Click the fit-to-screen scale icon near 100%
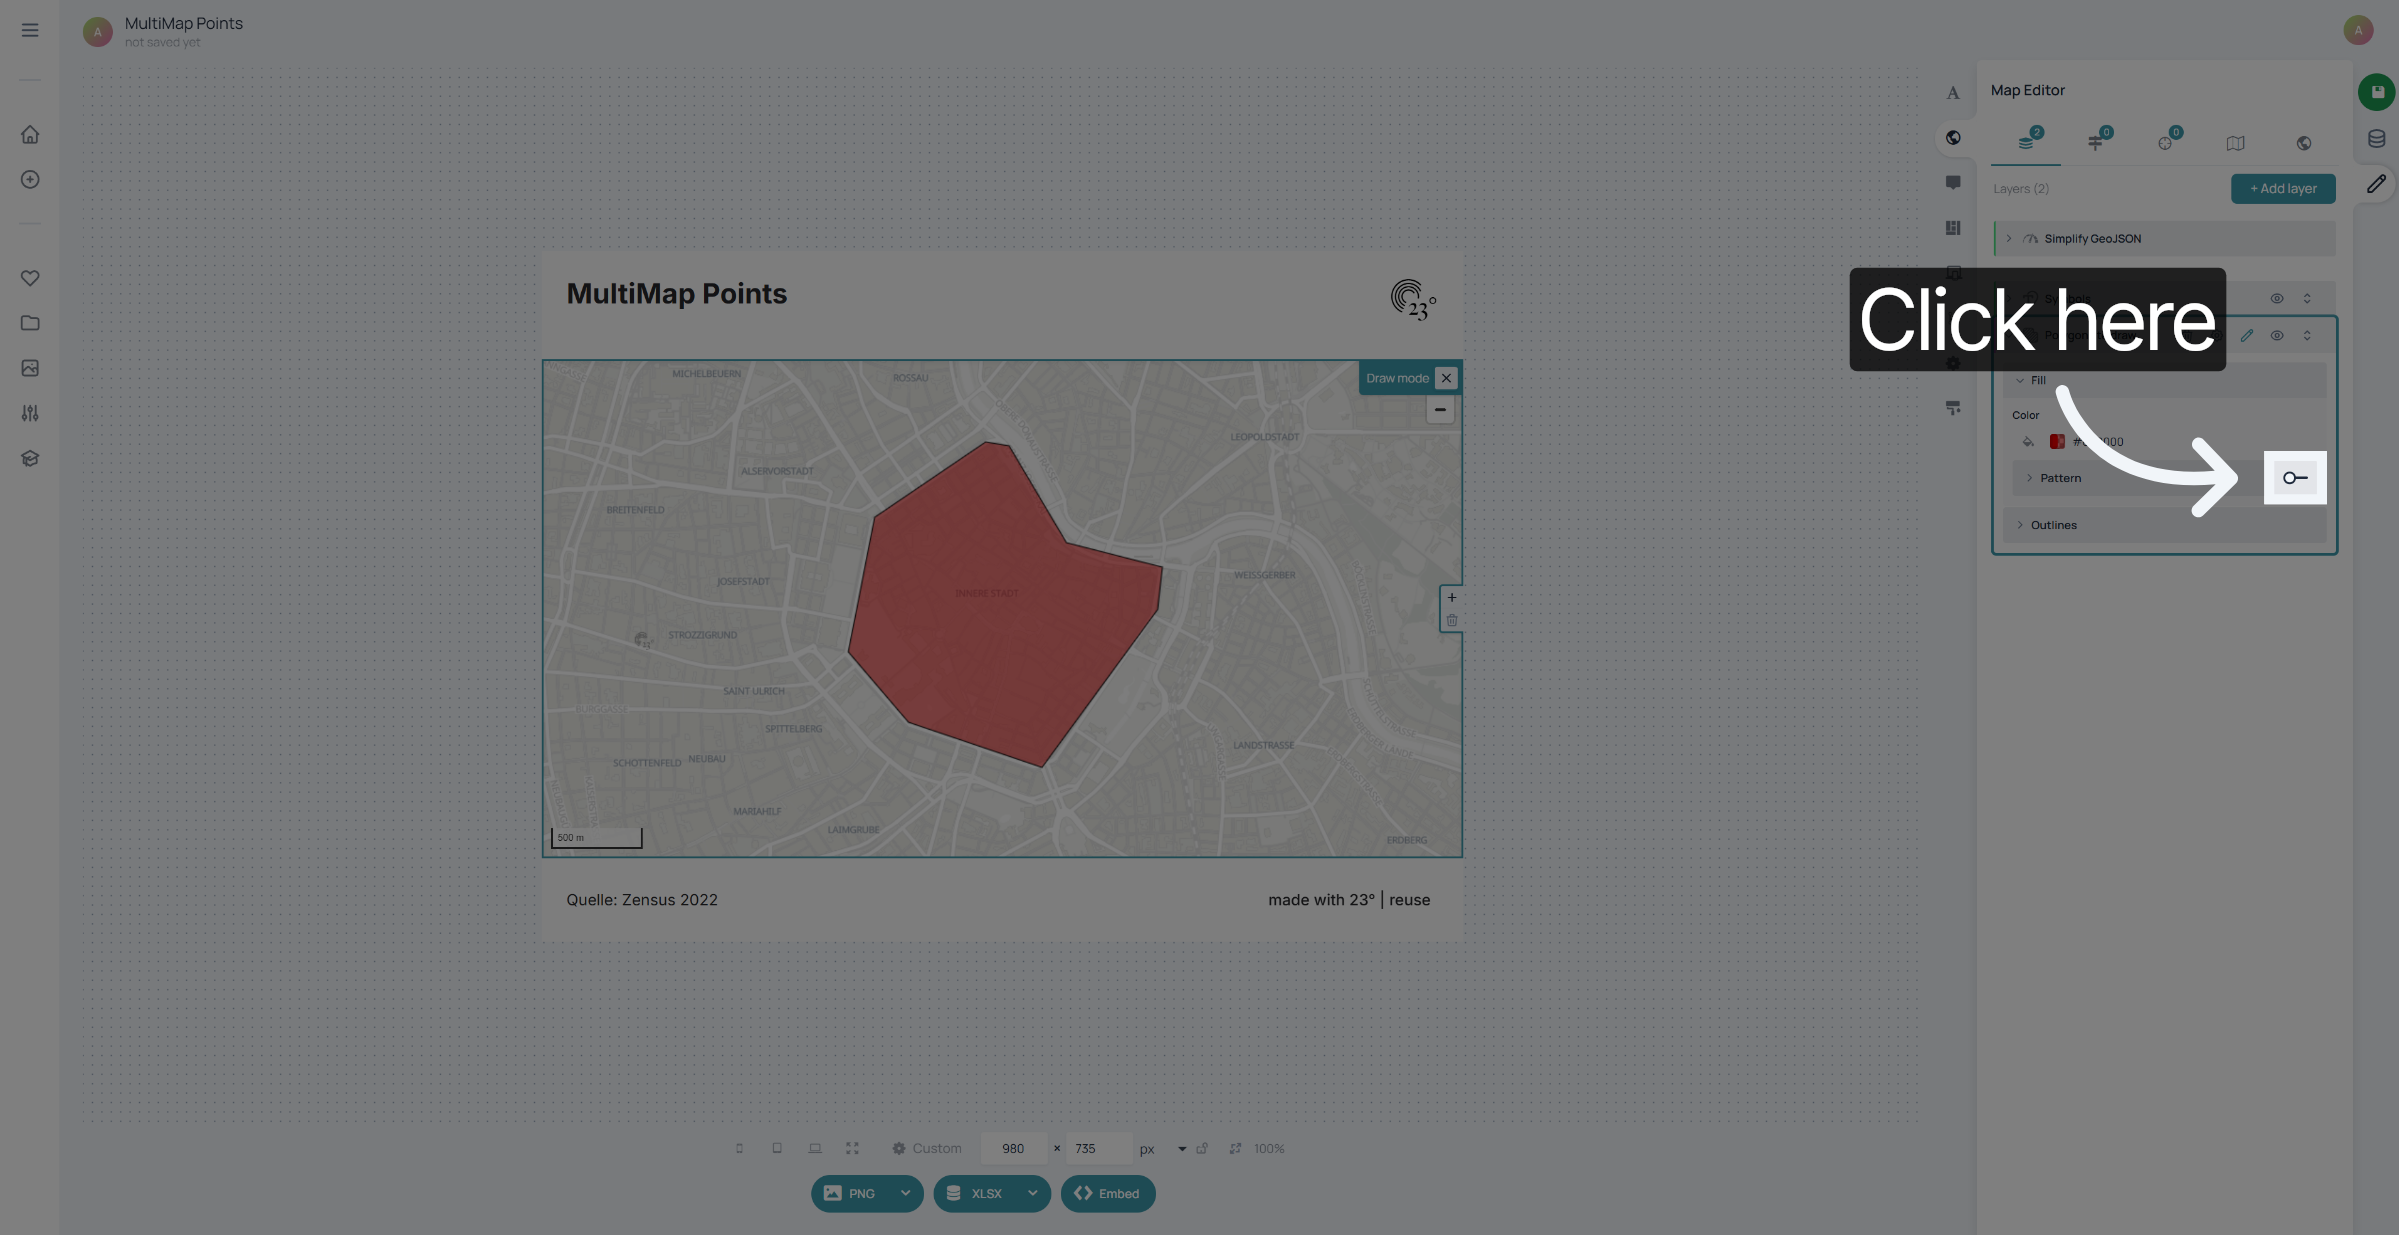This screenshot has height=1235, width=2399. click(1235, 1149)
